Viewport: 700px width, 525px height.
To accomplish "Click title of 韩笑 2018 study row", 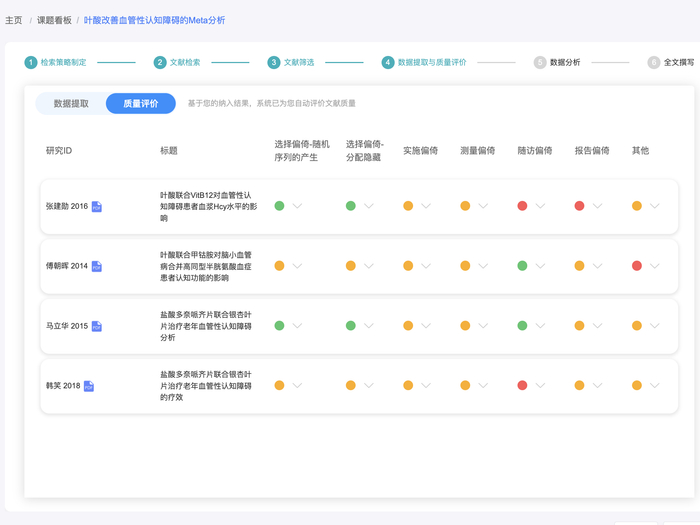I will [x=207, y=385].
